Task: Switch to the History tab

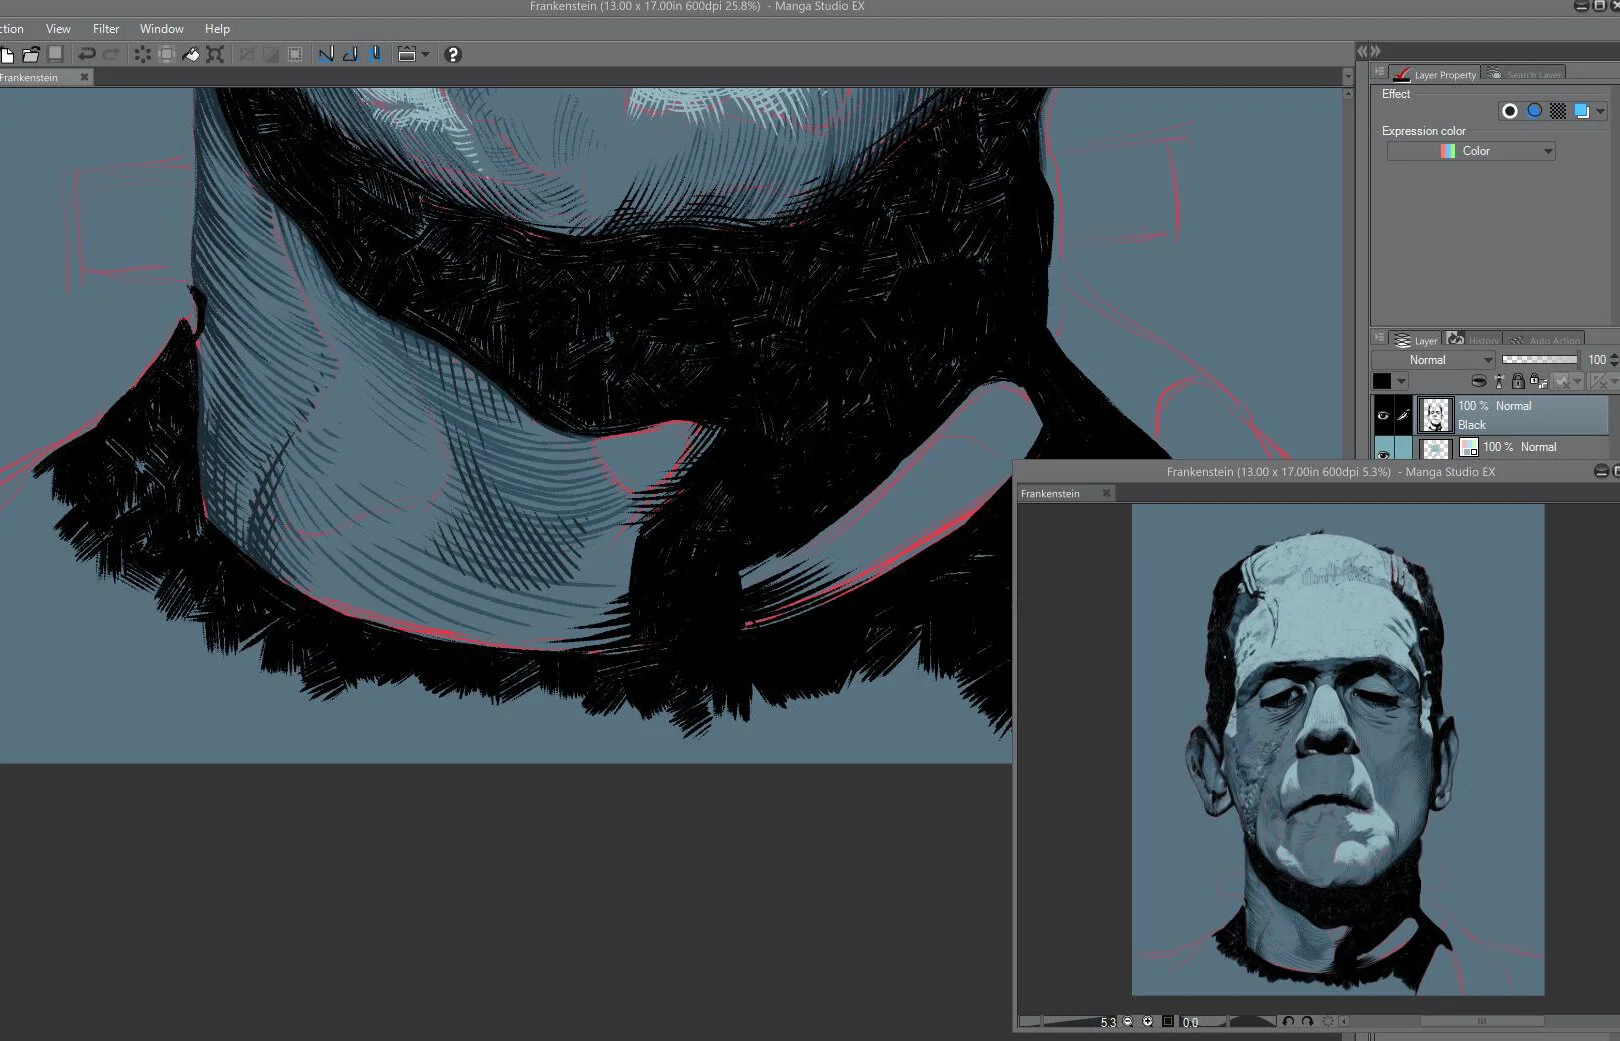Action: (1473, 340)
